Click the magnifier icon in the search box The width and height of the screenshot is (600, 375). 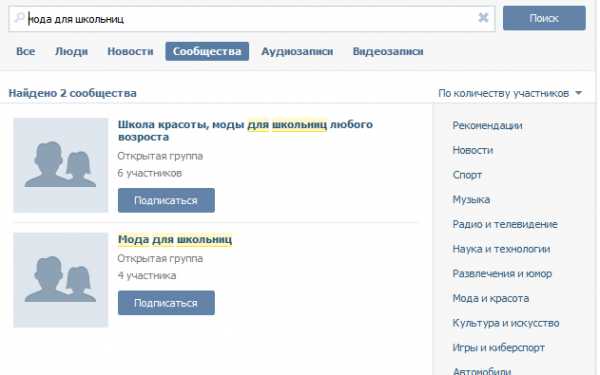click(19, 18)
